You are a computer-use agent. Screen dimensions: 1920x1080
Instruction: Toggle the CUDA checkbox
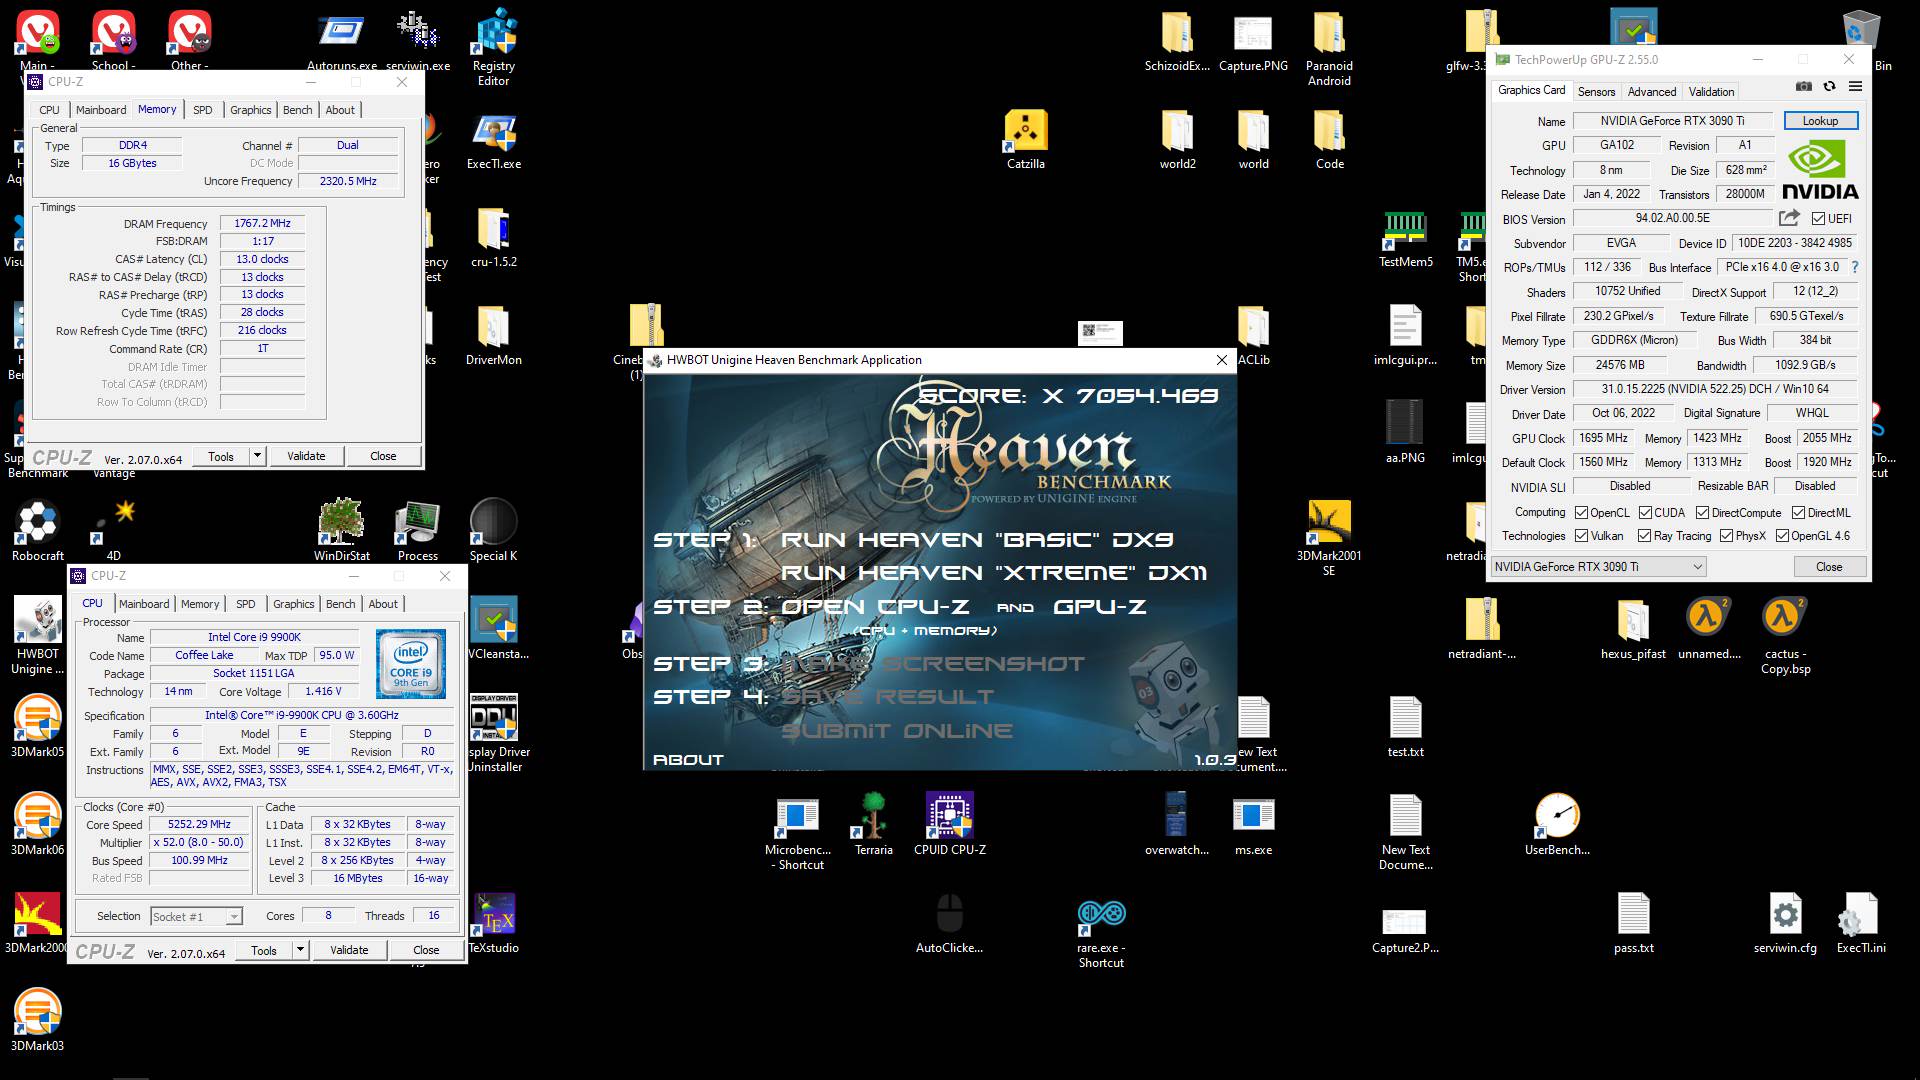tap(1645, 512)
